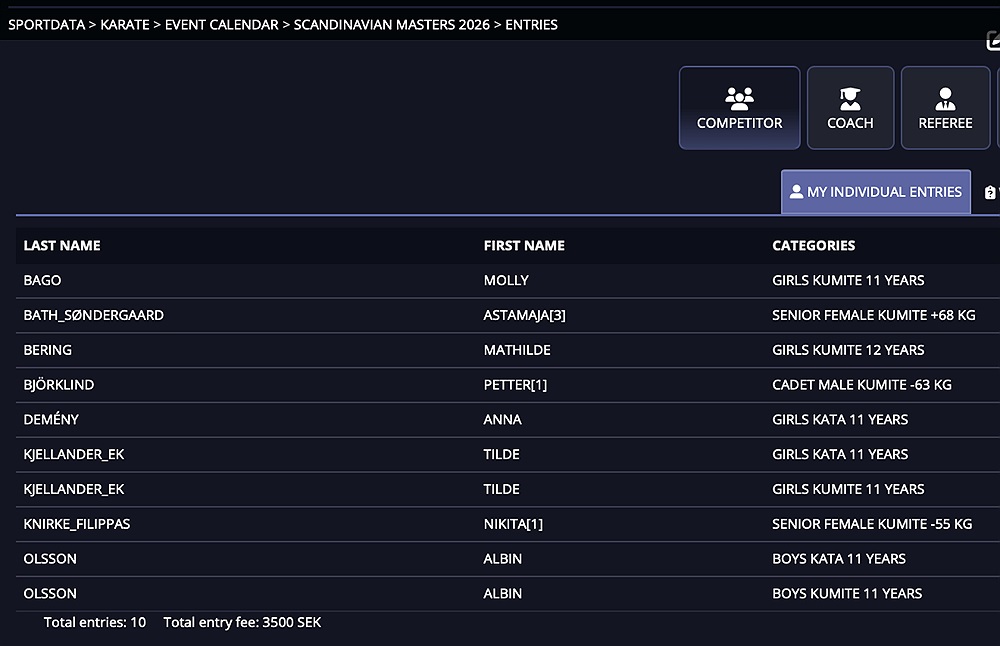This screenshot has height=646, width=1000.
Task: Open Scandinavian Masters 2026 breadcrumb link
Action: click(392, 25)
